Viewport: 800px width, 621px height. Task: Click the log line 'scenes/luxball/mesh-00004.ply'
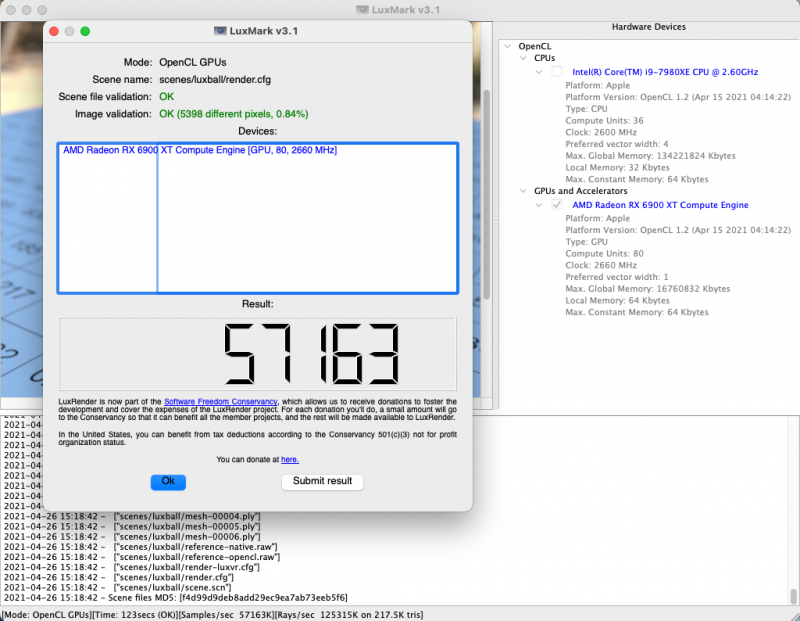point(132,516)
